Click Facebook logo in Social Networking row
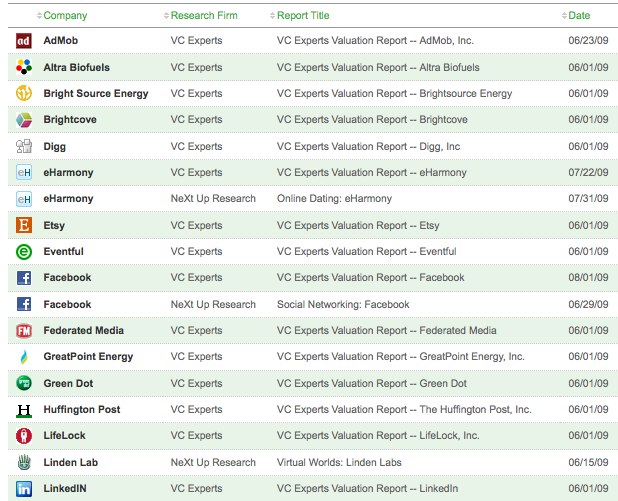 pos(24,304)
